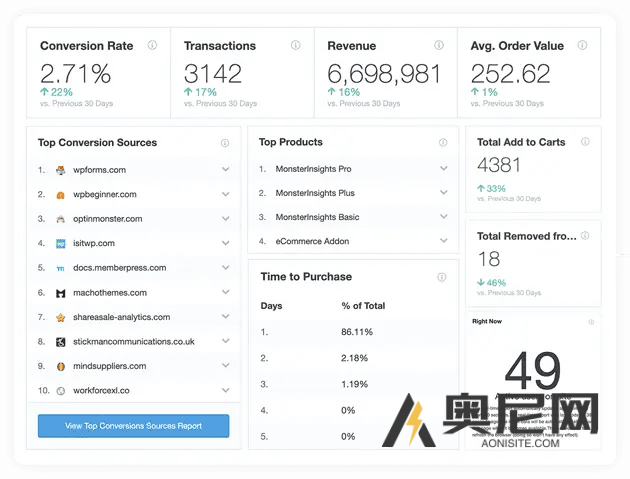The width and height of the screenshot is (630, 479).
Task: Expand the stickmancommunications.co.uk row chevron
Action: tap(226, 341)
